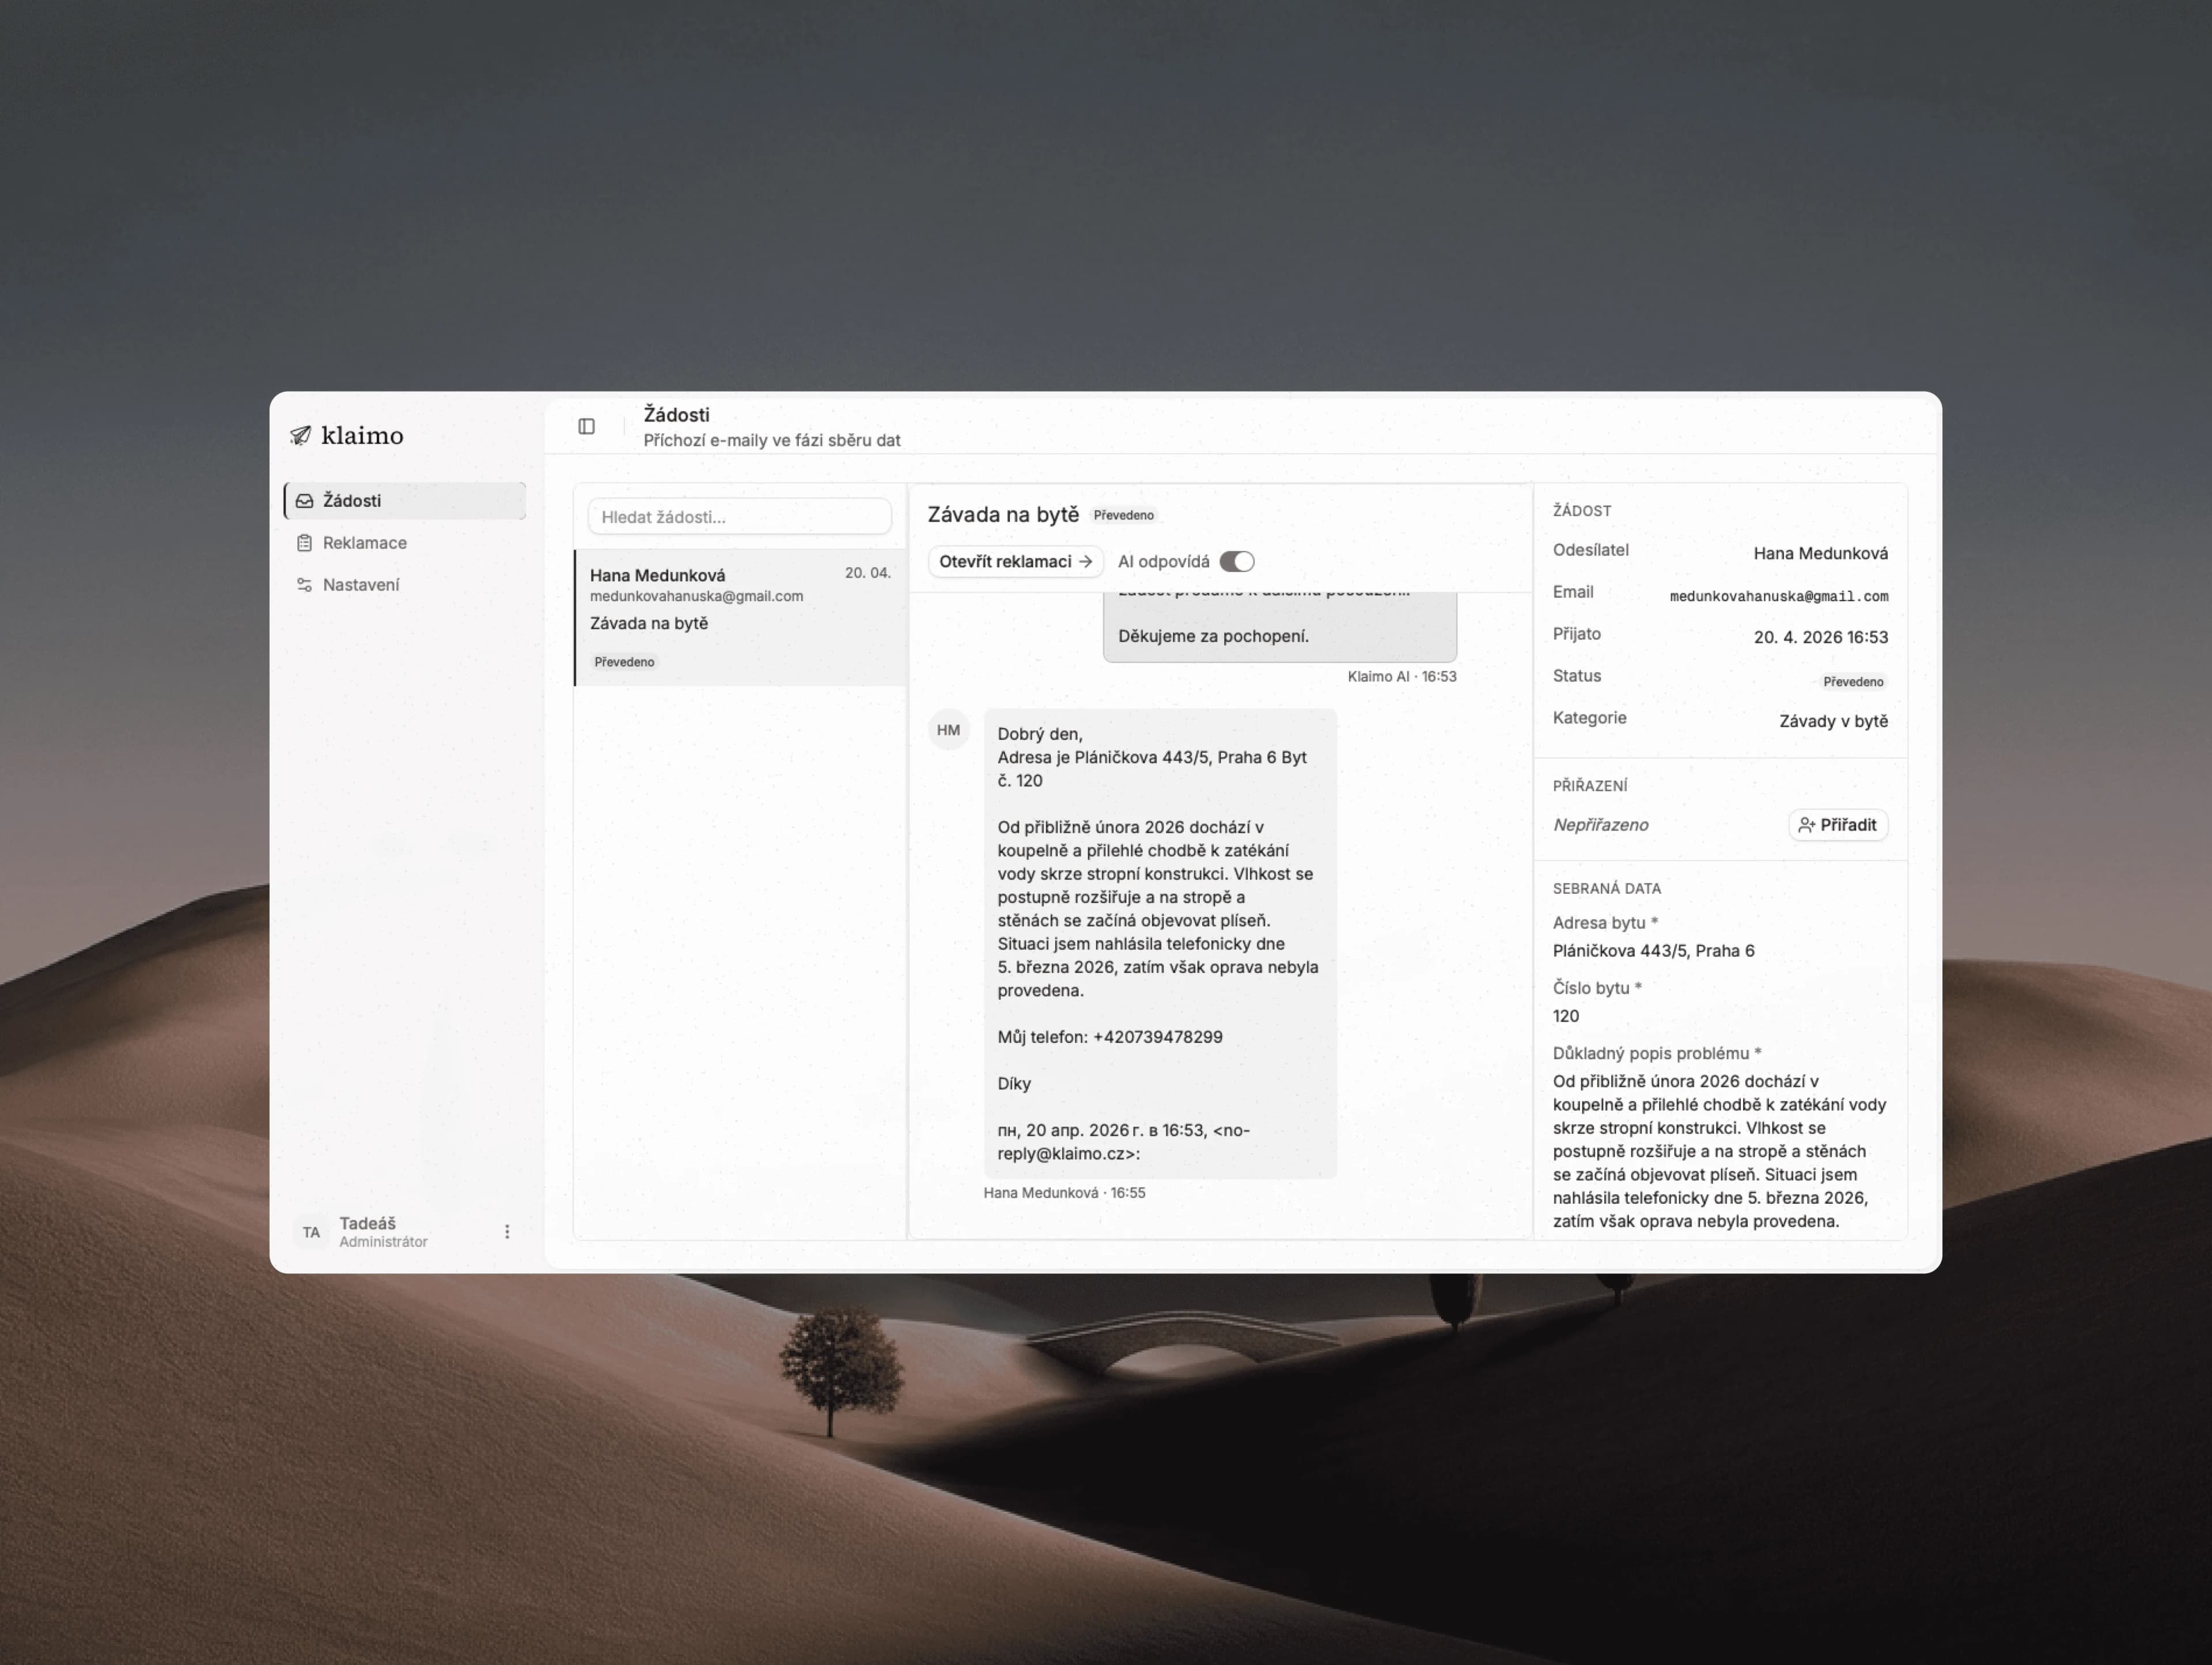Open the Tadeáš user options menu
Viewport: 2212px width, 1665px height.
507,1231
